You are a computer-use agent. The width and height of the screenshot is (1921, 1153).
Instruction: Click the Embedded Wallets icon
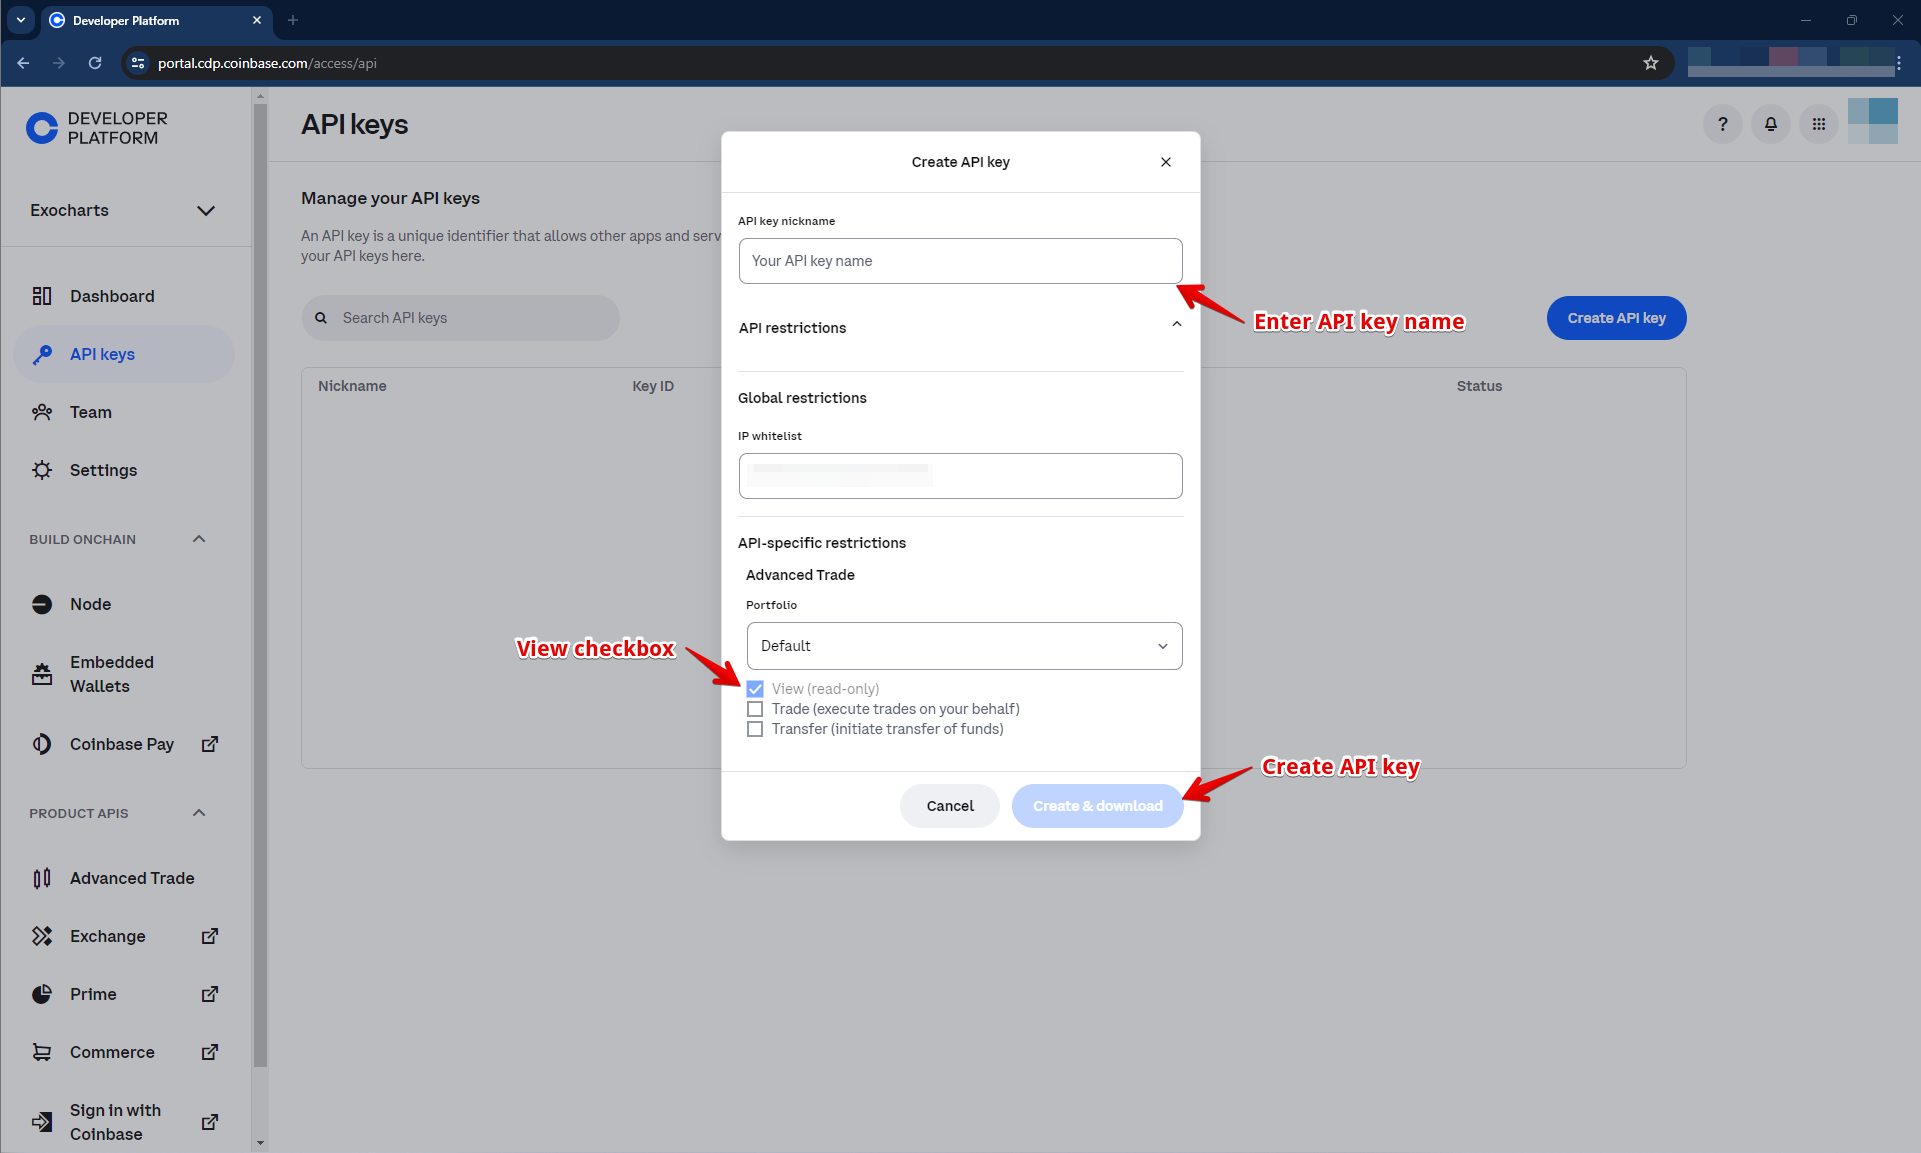tap(42, 674)
